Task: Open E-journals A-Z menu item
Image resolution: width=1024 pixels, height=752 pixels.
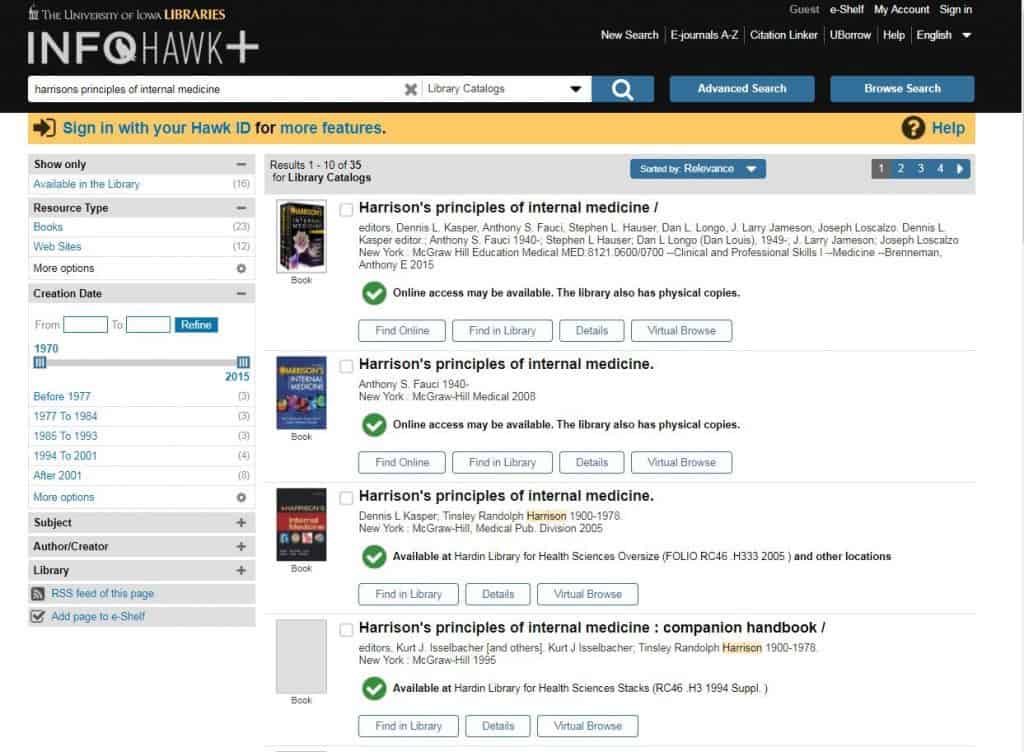Action: tap(704, 35)
